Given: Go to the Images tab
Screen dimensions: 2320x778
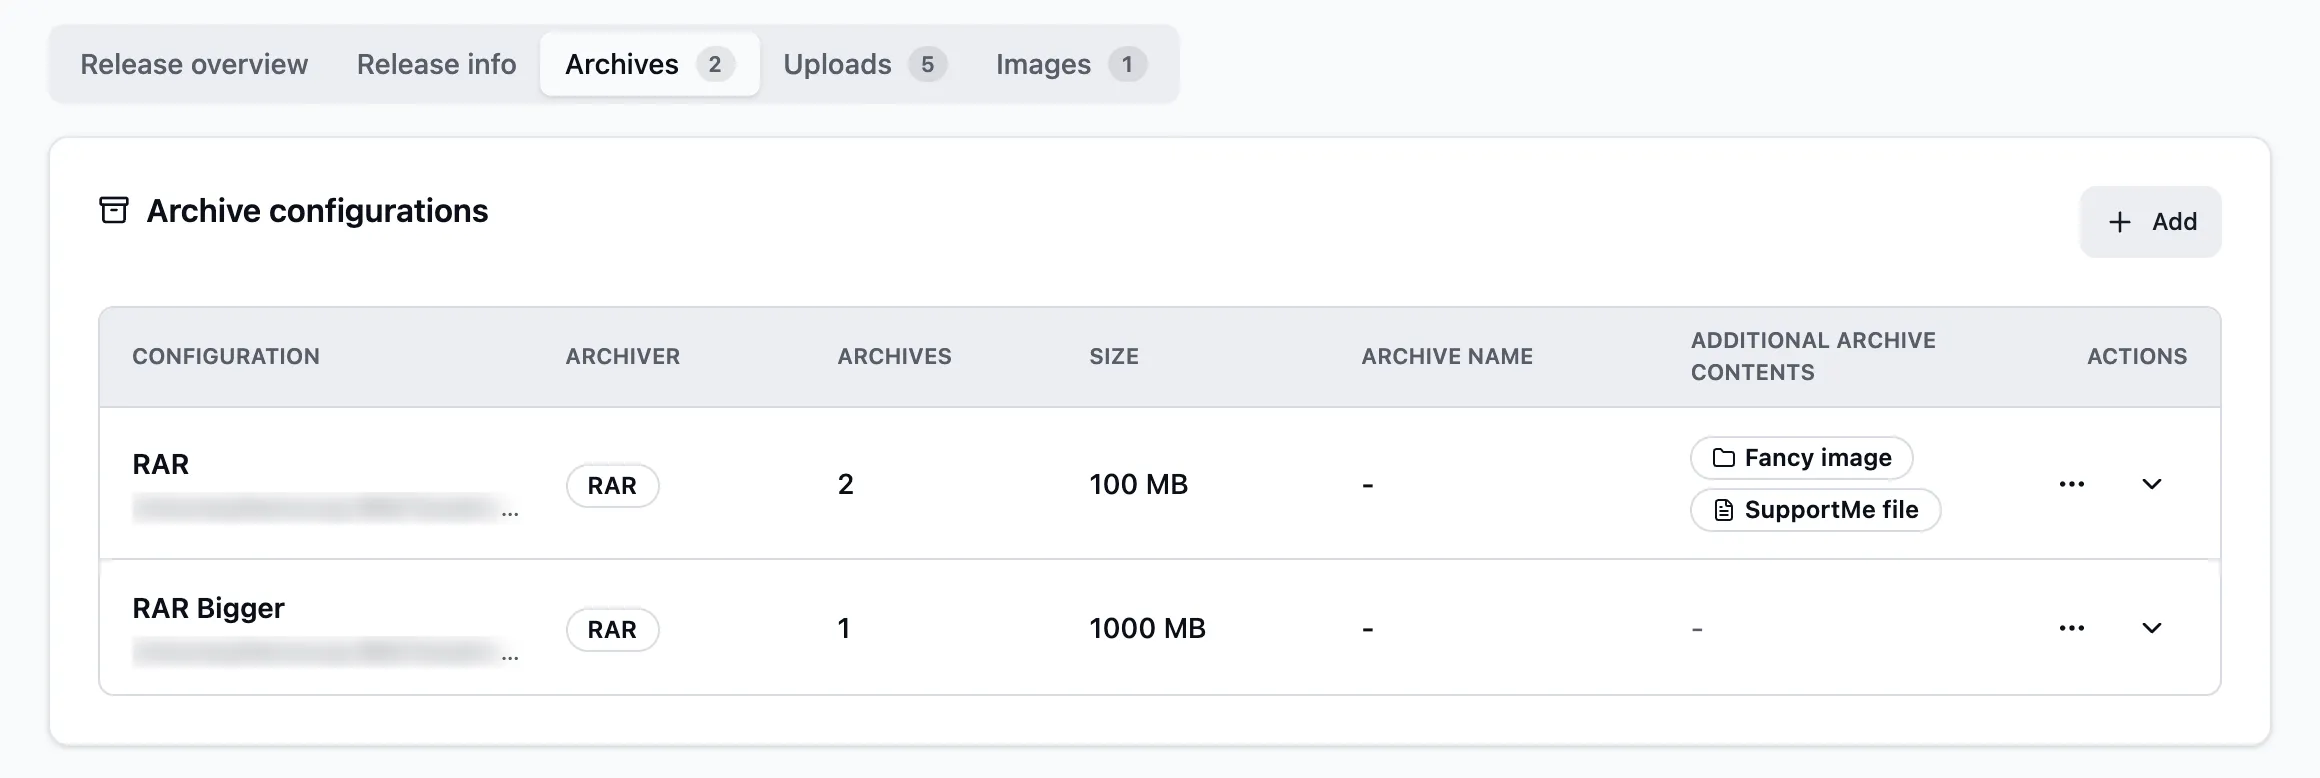Looking at the screenshot, I should click(1070, 64).
